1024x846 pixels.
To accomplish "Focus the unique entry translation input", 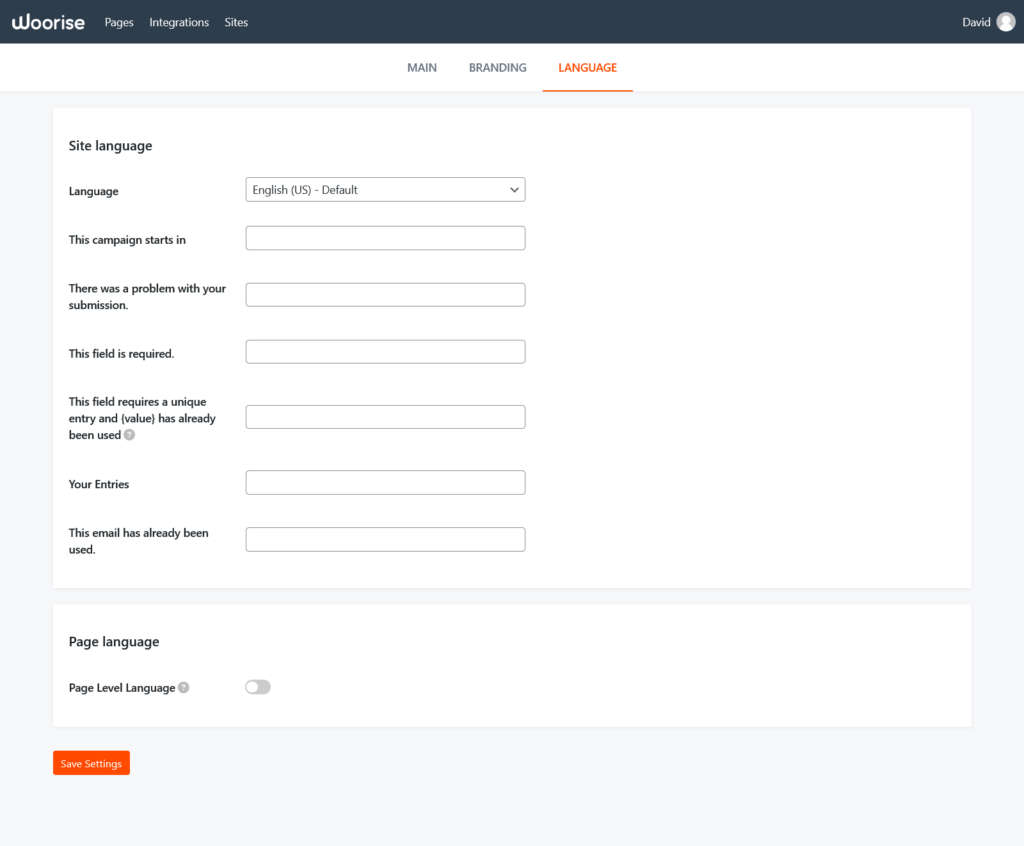I will (x=385, y=417).
